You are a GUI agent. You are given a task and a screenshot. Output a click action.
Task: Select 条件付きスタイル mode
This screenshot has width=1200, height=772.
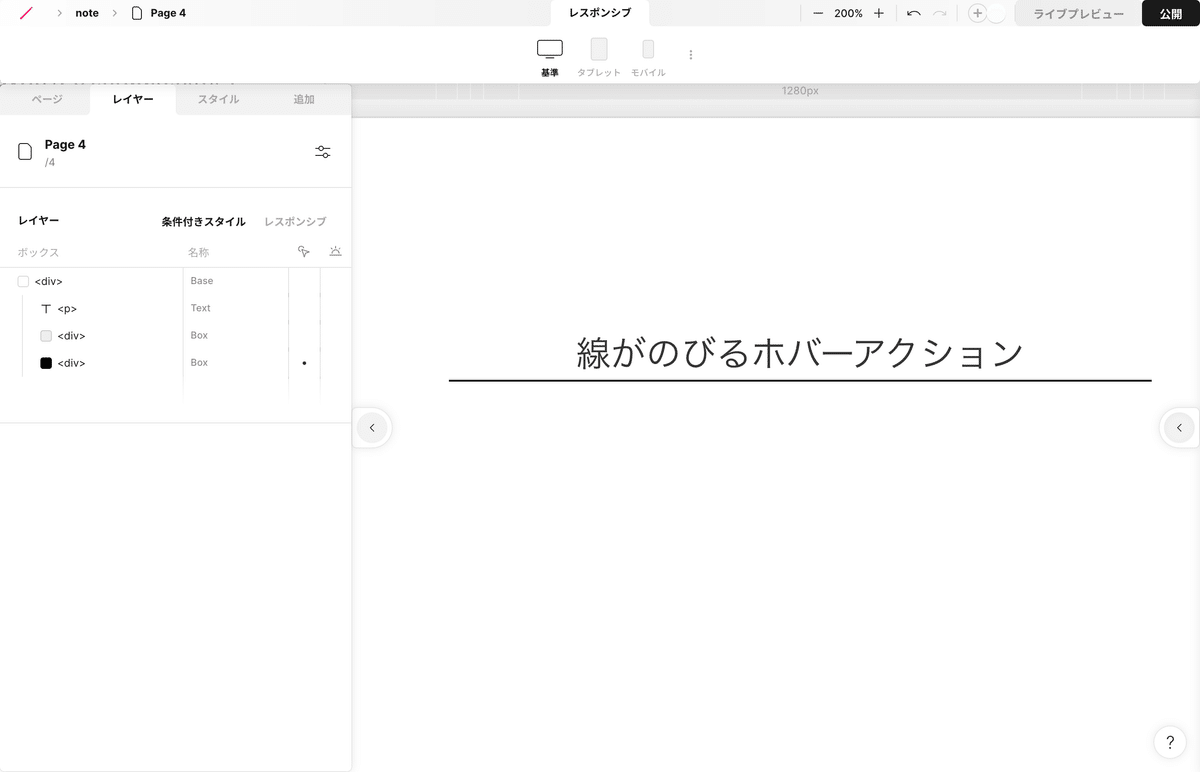pyautogui.click(x=203, y=222)
